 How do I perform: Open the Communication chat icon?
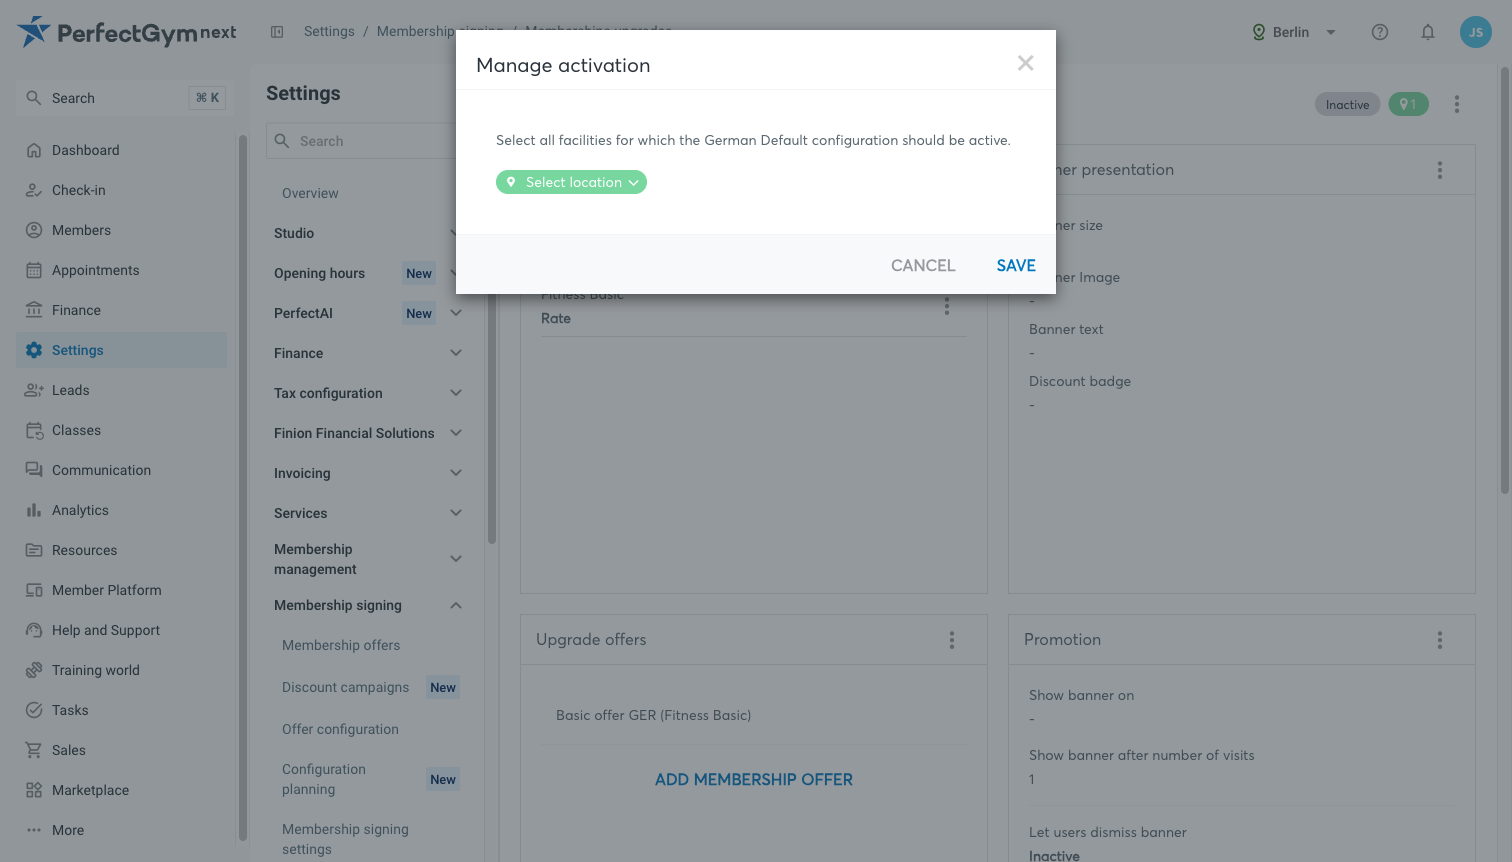point(34,470)
